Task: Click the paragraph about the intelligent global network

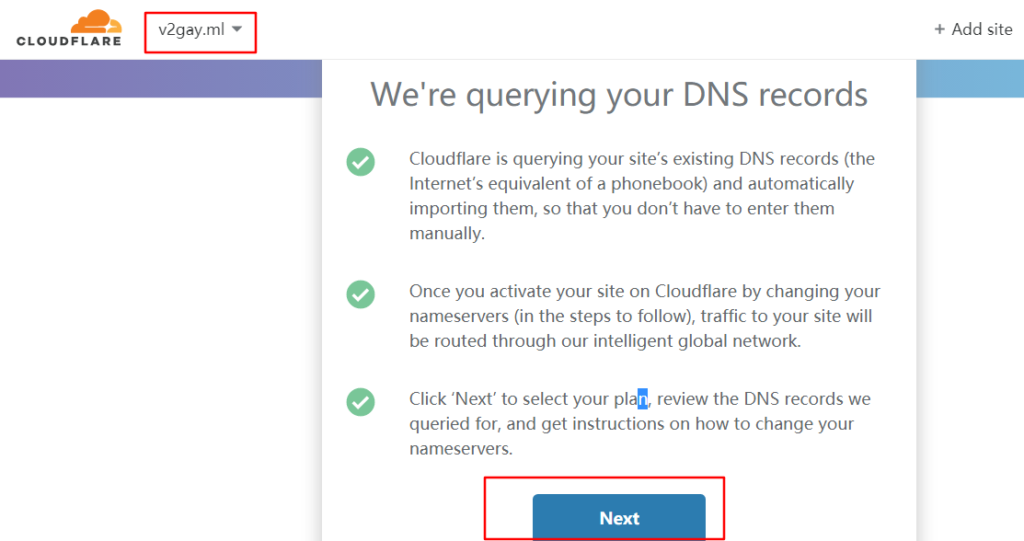Action: 644,316
